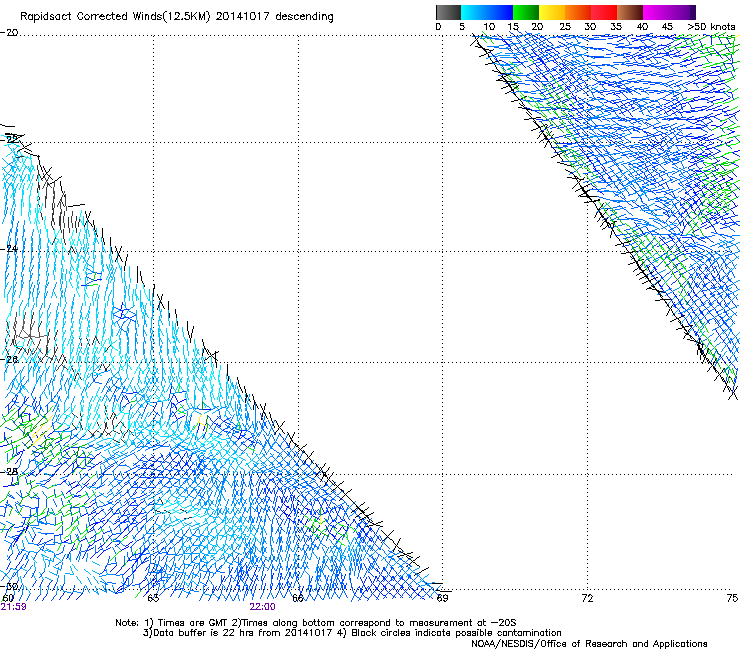Click the -20 latitude axis label

tap(9, 33)
